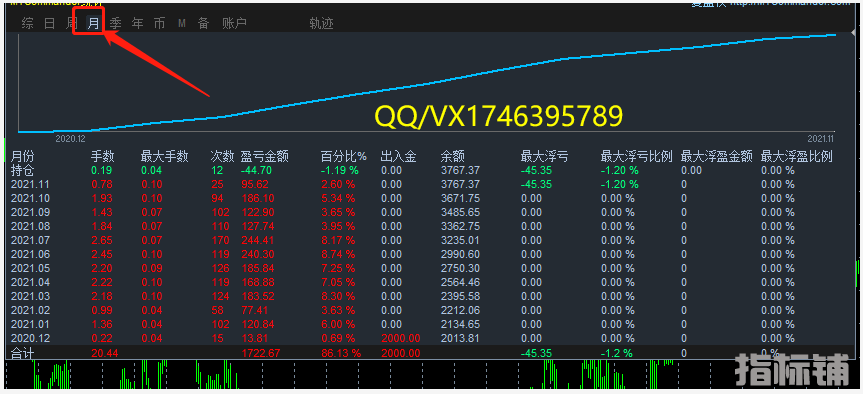Select the 2021.06 month row

pyautogui.click(x=30, y=254)
